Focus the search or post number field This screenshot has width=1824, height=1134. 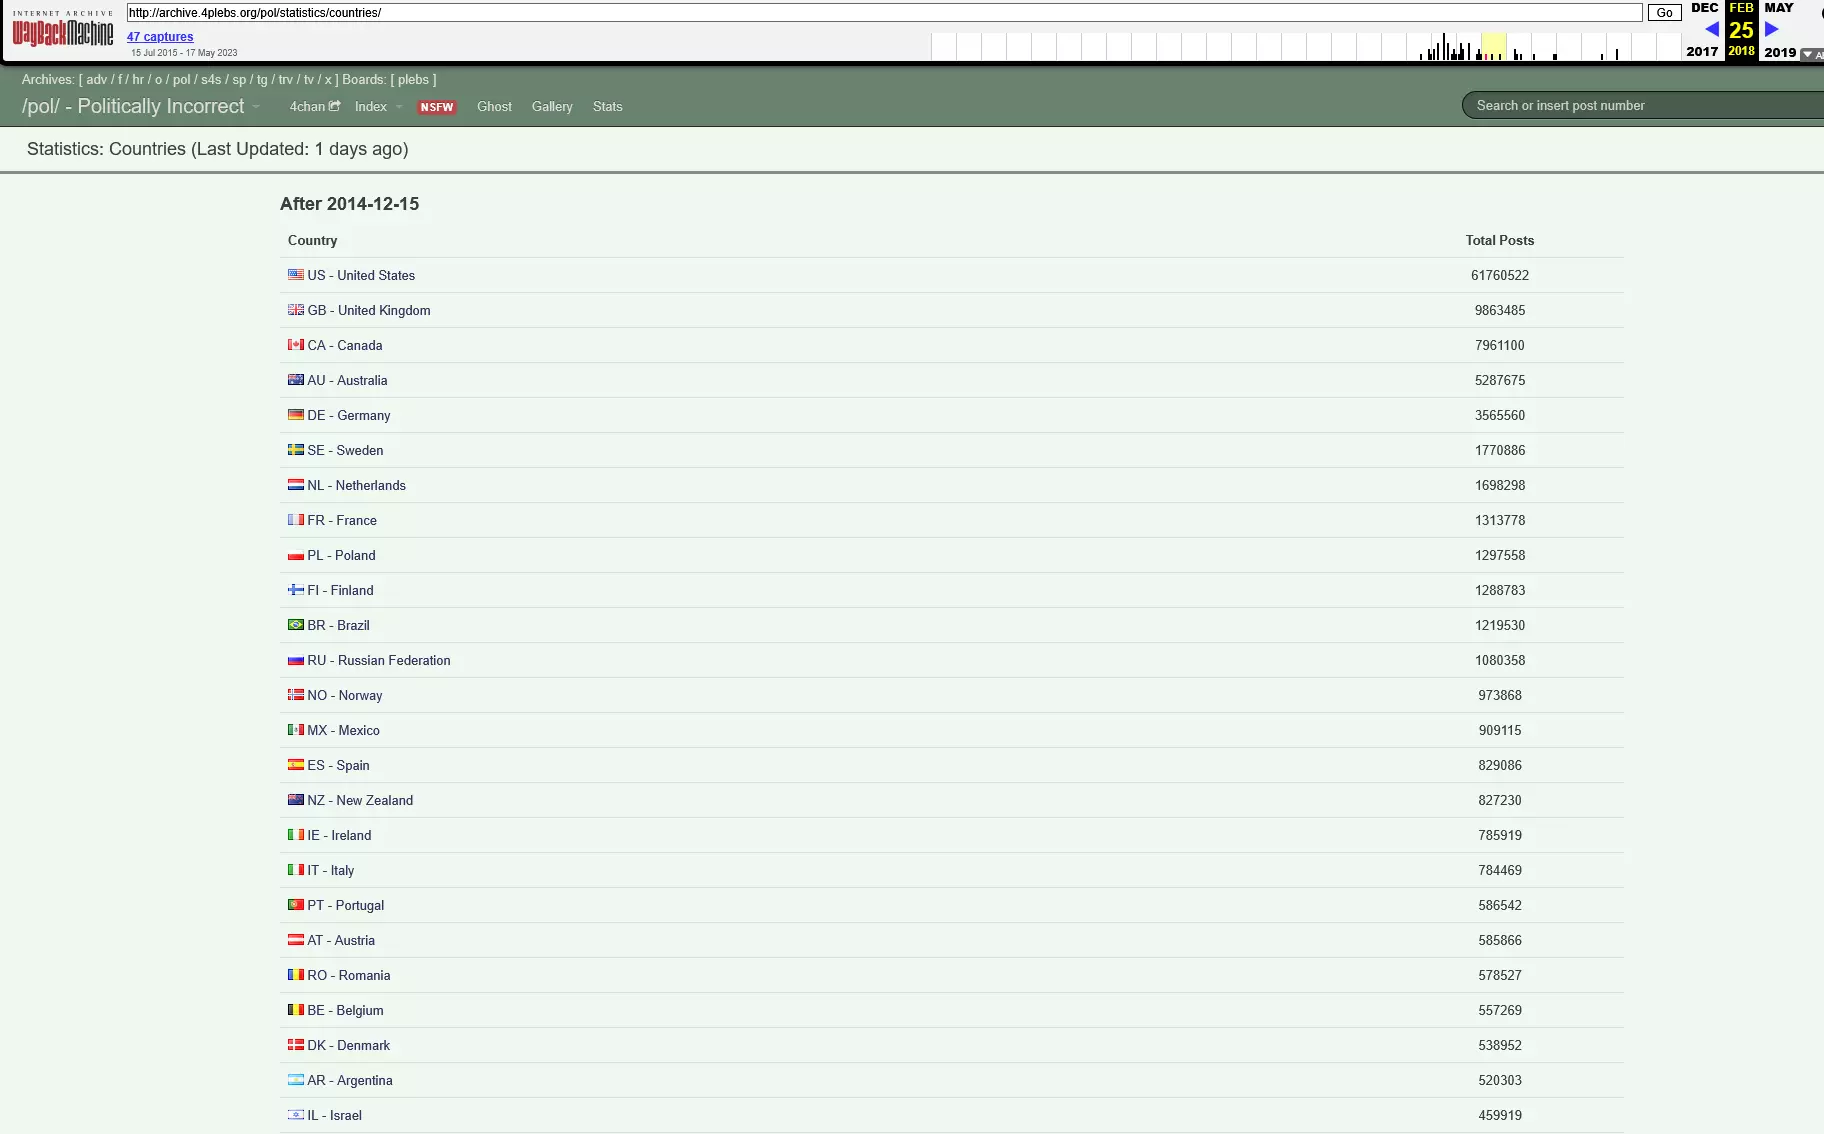pos(1643,105)
